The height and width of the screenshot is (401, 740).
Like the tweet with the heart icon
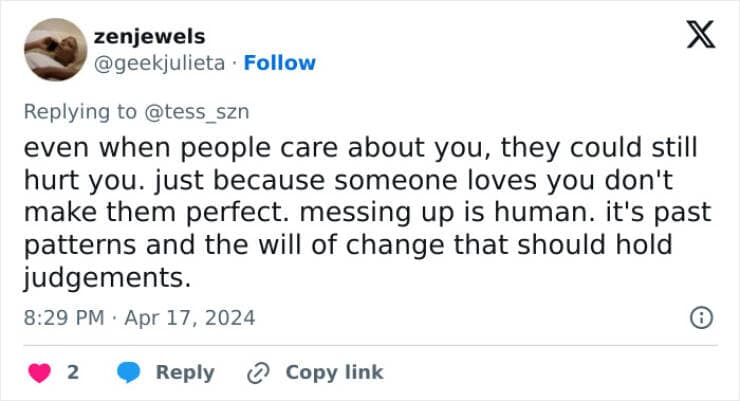click(39, 372)
